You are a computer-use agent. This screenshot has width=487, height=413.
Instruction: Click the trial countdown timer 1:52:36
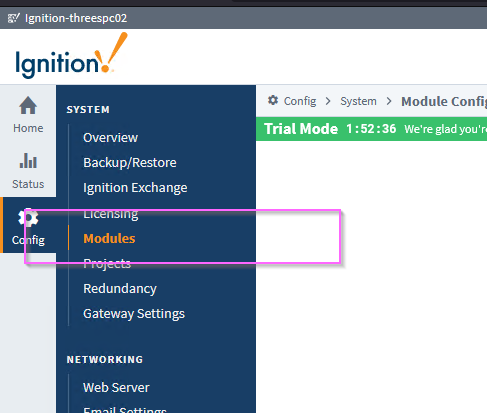pyautogui.click(x=371, y=129)
